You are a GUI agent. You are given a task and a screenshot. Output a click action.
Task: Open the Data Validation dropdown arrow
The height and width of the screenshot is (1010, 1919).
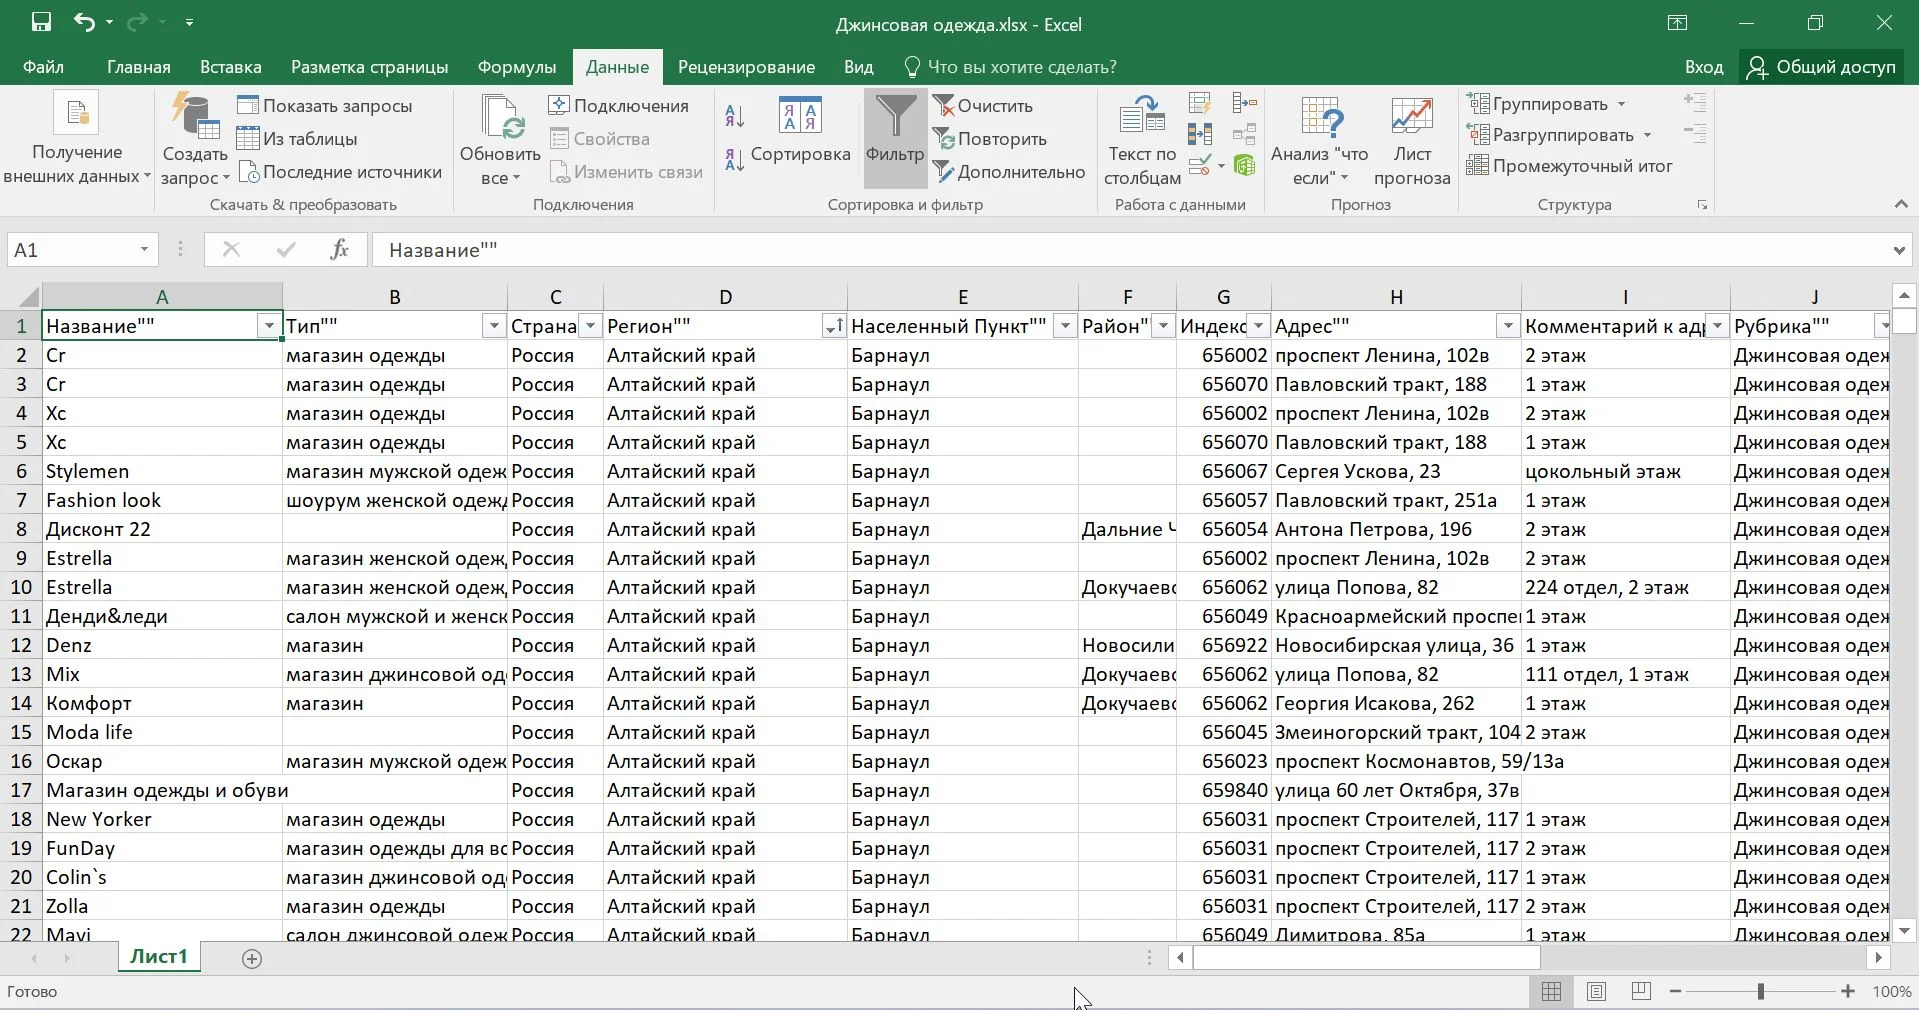[x=1221, y=166]
